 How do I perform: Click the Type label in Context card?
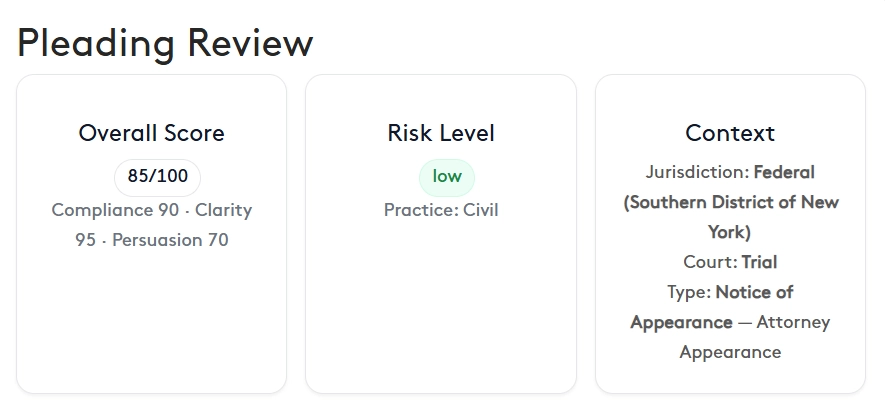pyautogui.click(x=689, y=292)
